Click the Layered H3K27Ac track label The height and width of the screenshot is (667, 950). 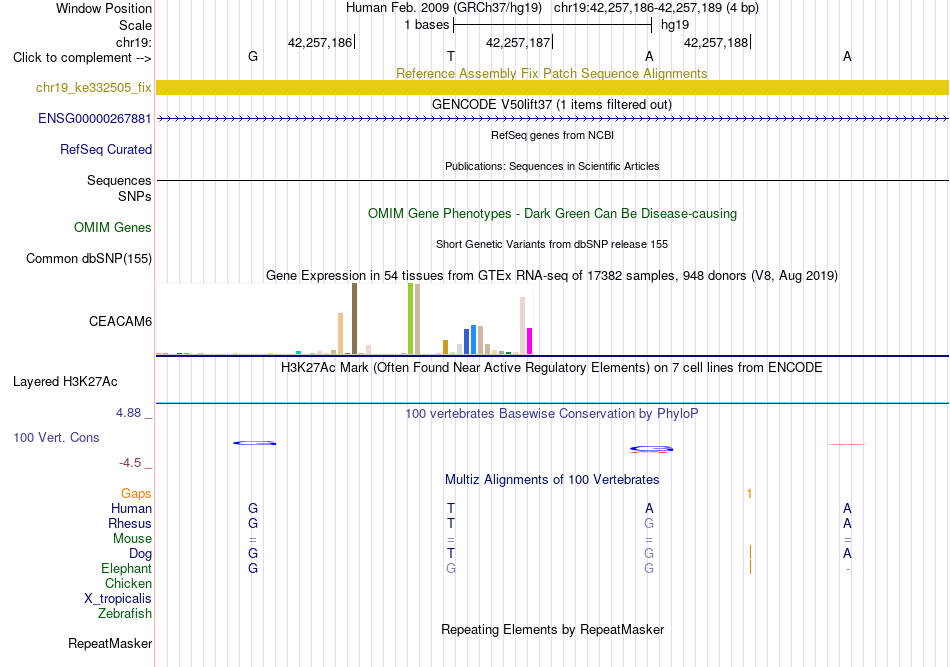(x=65, y=382)
